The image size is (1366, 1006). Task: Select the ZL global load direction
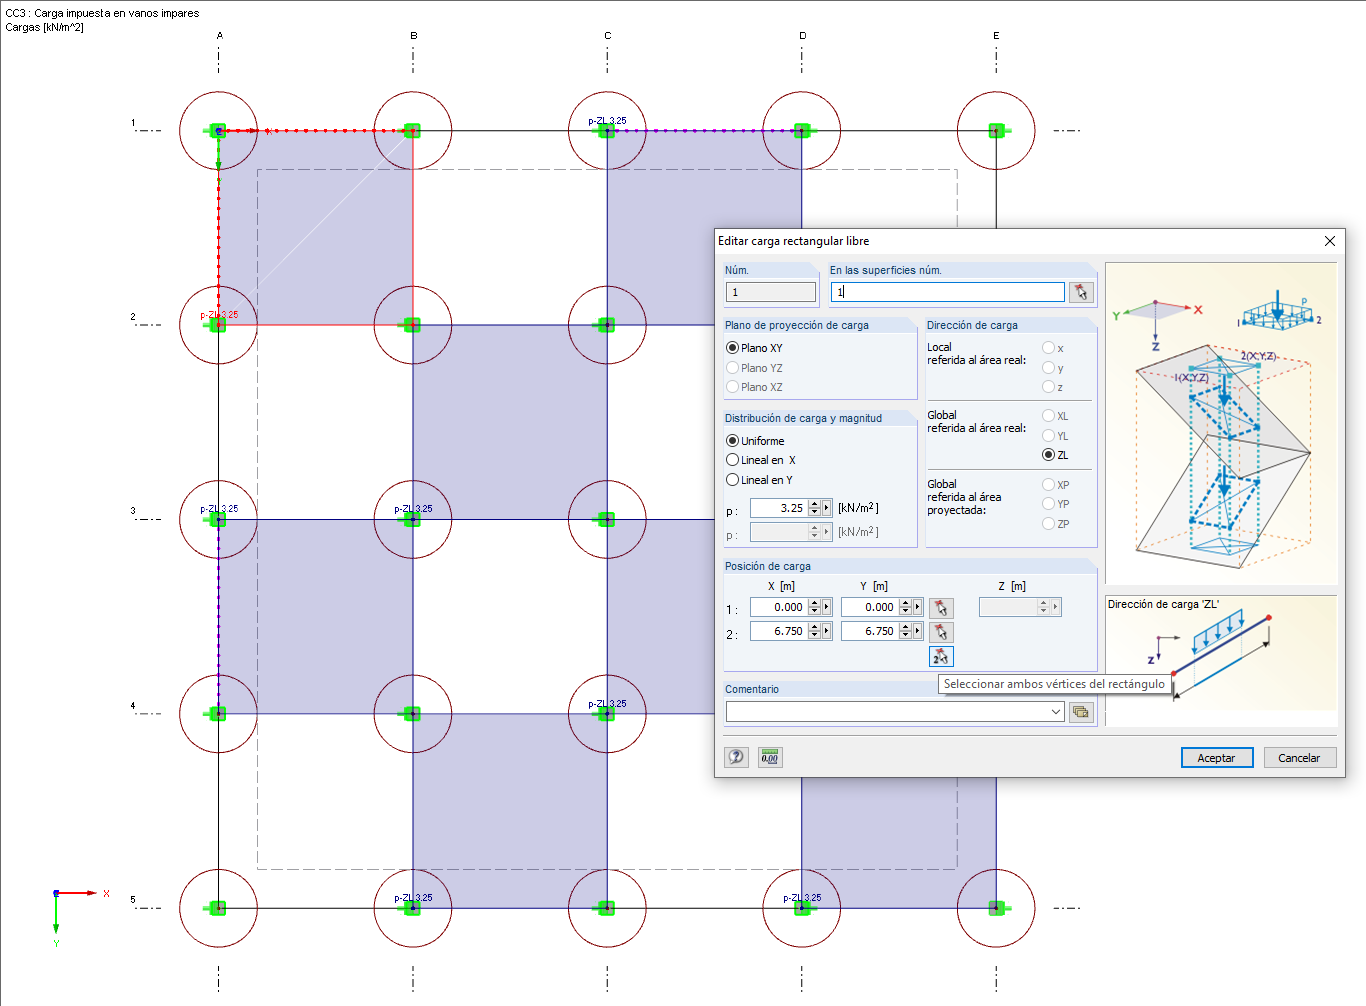[1048, 455]
